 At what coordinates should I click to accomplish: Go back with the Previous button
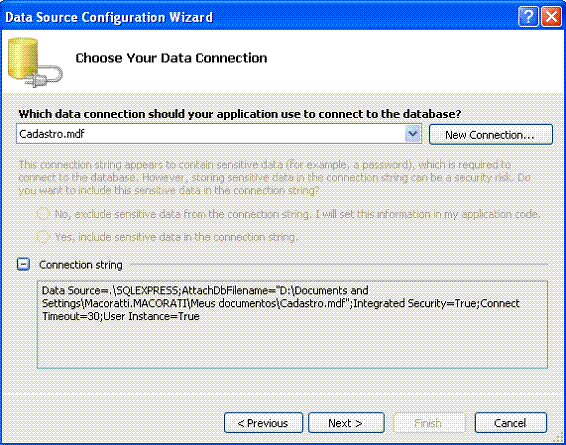263,423
